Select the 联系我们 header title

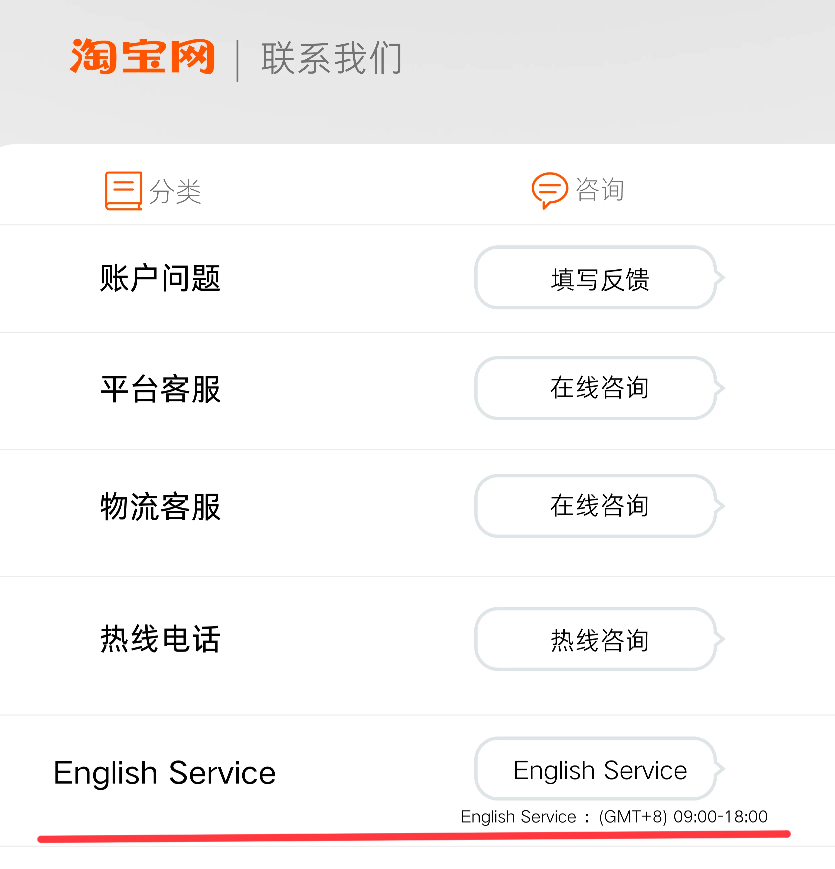pyautogui.click(x=332, y=58)
